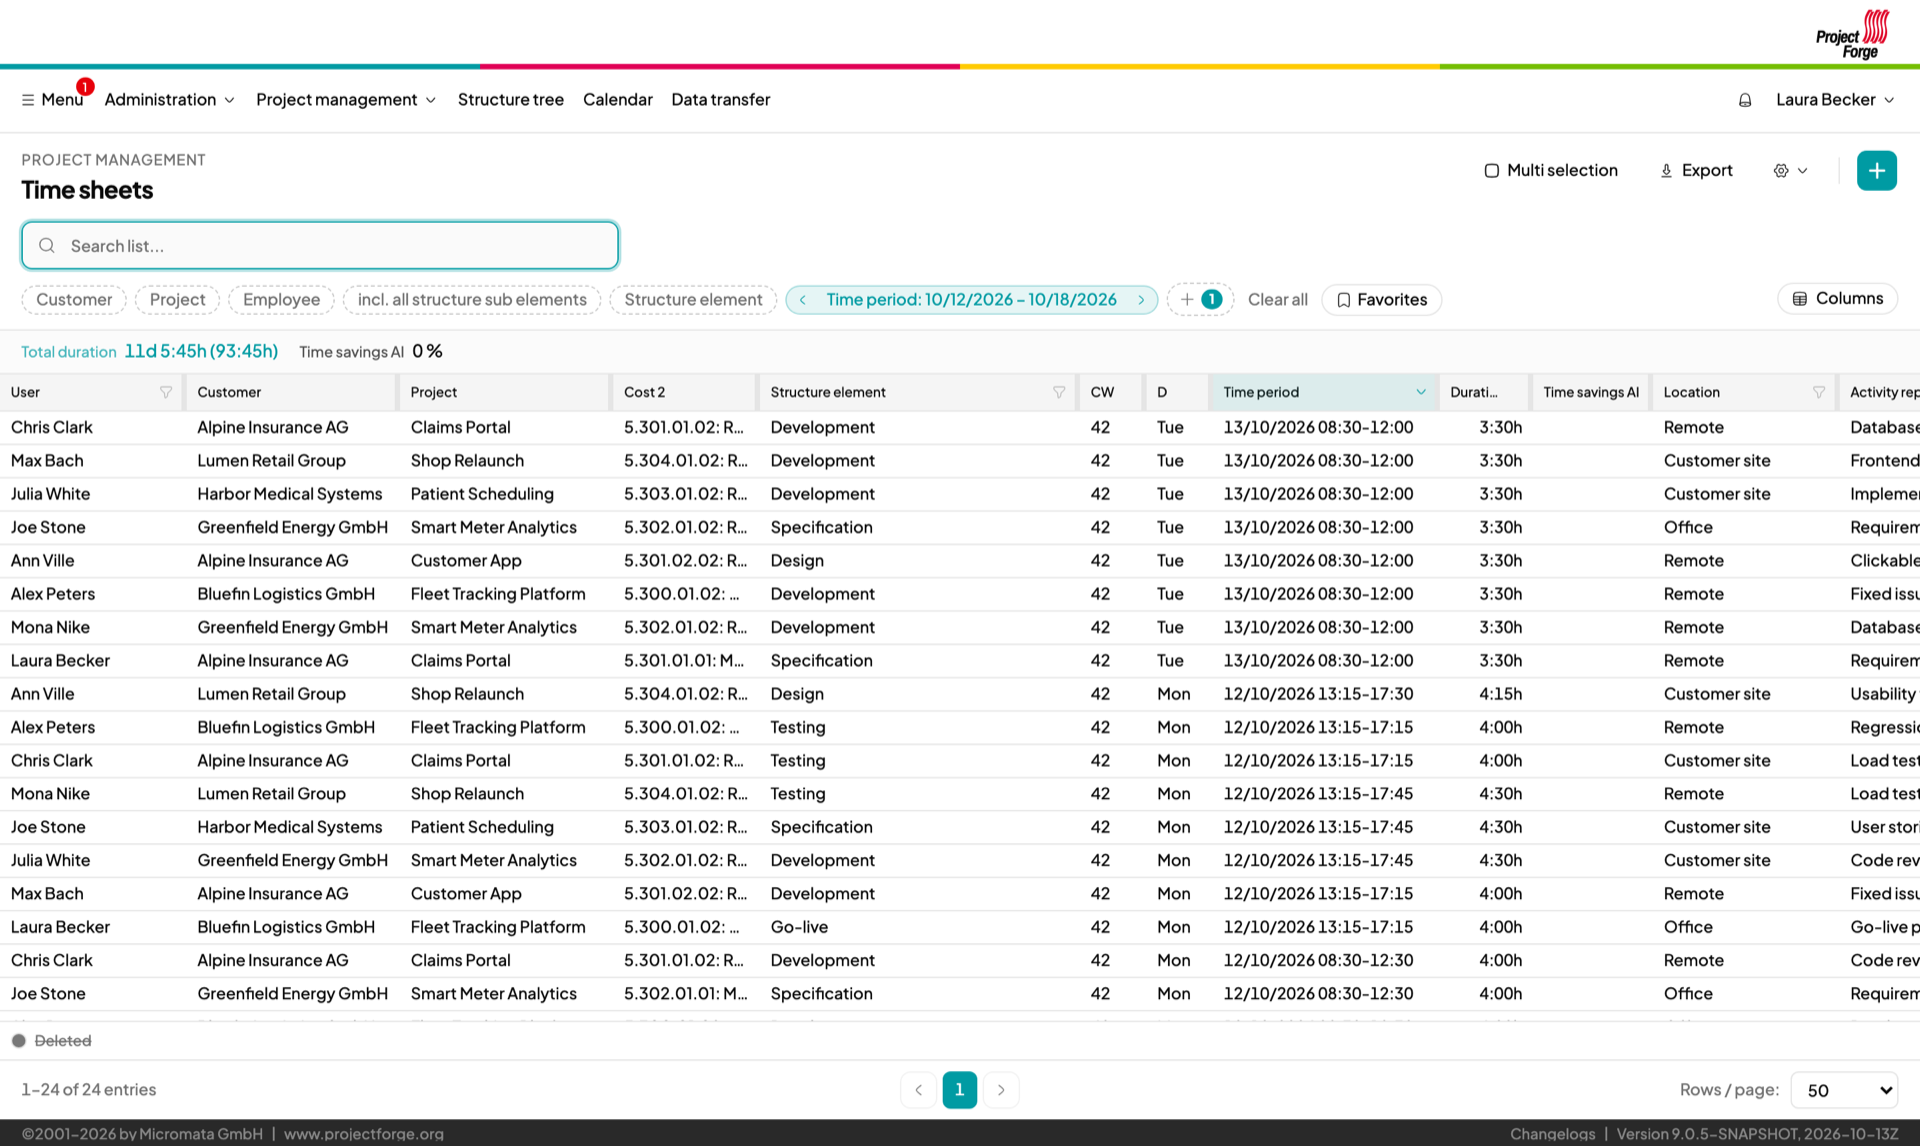Click the ProjectForge logo
Image resolution: width=1920 pixels, height=1146 pixels.
pyautogui.click(x=1853, y=34)
